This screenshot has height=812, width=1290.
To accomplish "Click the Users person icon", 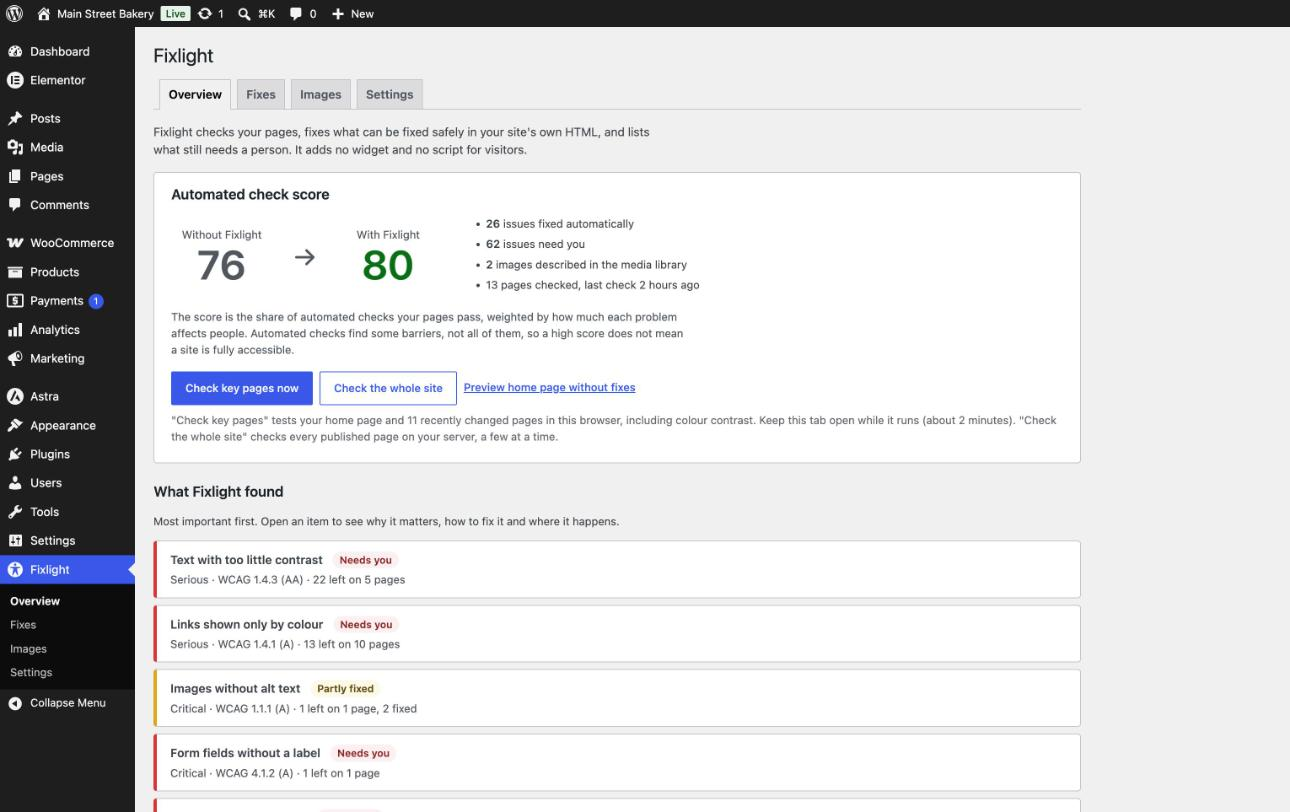I will click(15, 483).
